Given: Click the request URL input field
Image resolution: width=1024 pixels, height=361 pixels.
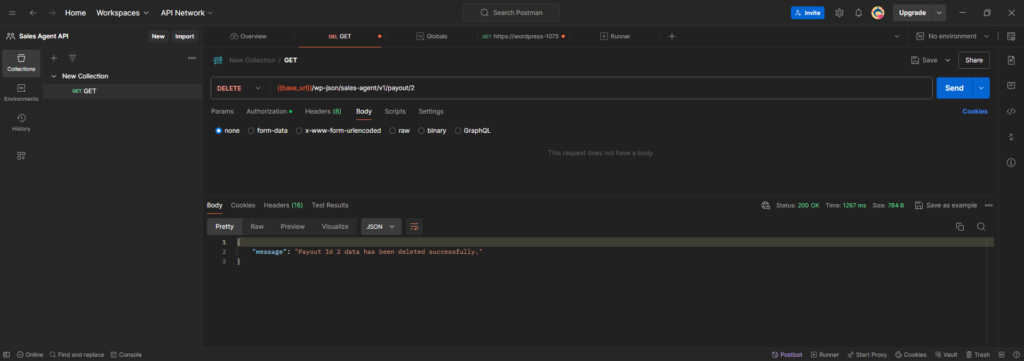Looking at the screenshot, I should coord(601,88).
